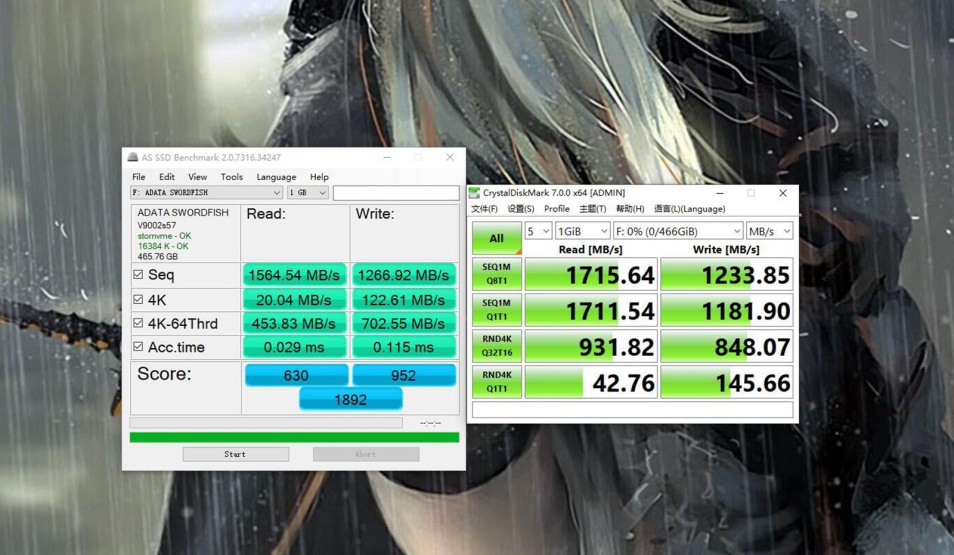Open the ADATA SWORDFISH drive dropdown
Screen dimensions: 954x555
pos(207,193)
